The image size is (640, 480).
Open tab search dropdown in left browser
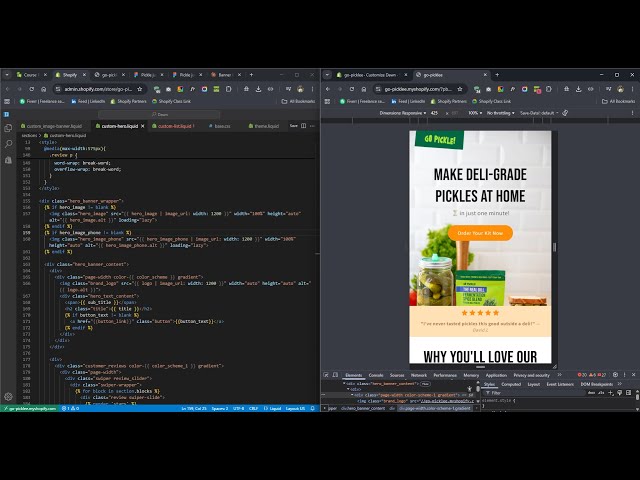point(7,75)
